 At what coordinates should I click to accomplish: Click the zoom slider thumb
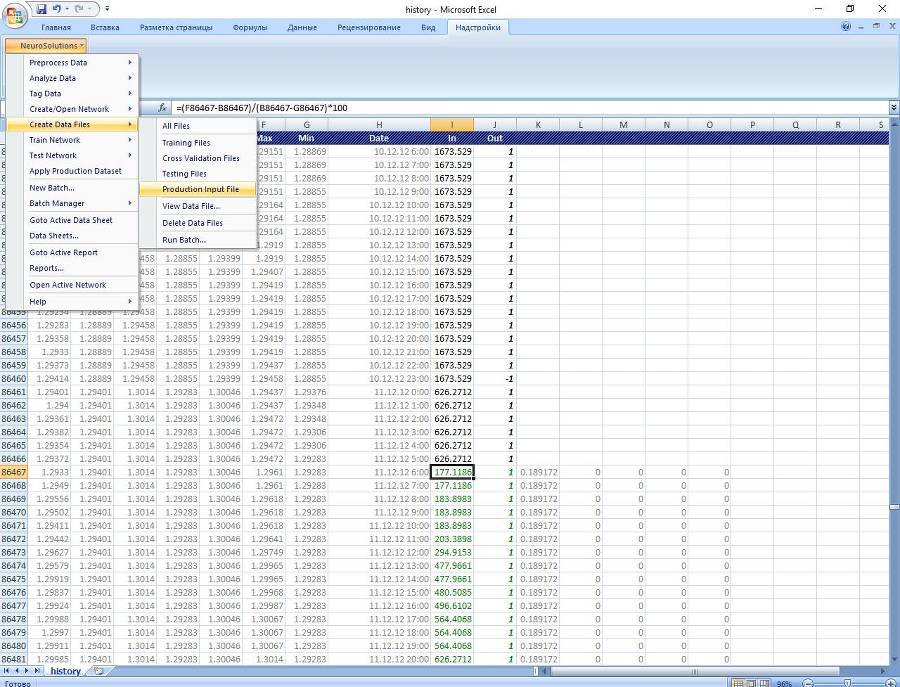(x=847, y=683)
